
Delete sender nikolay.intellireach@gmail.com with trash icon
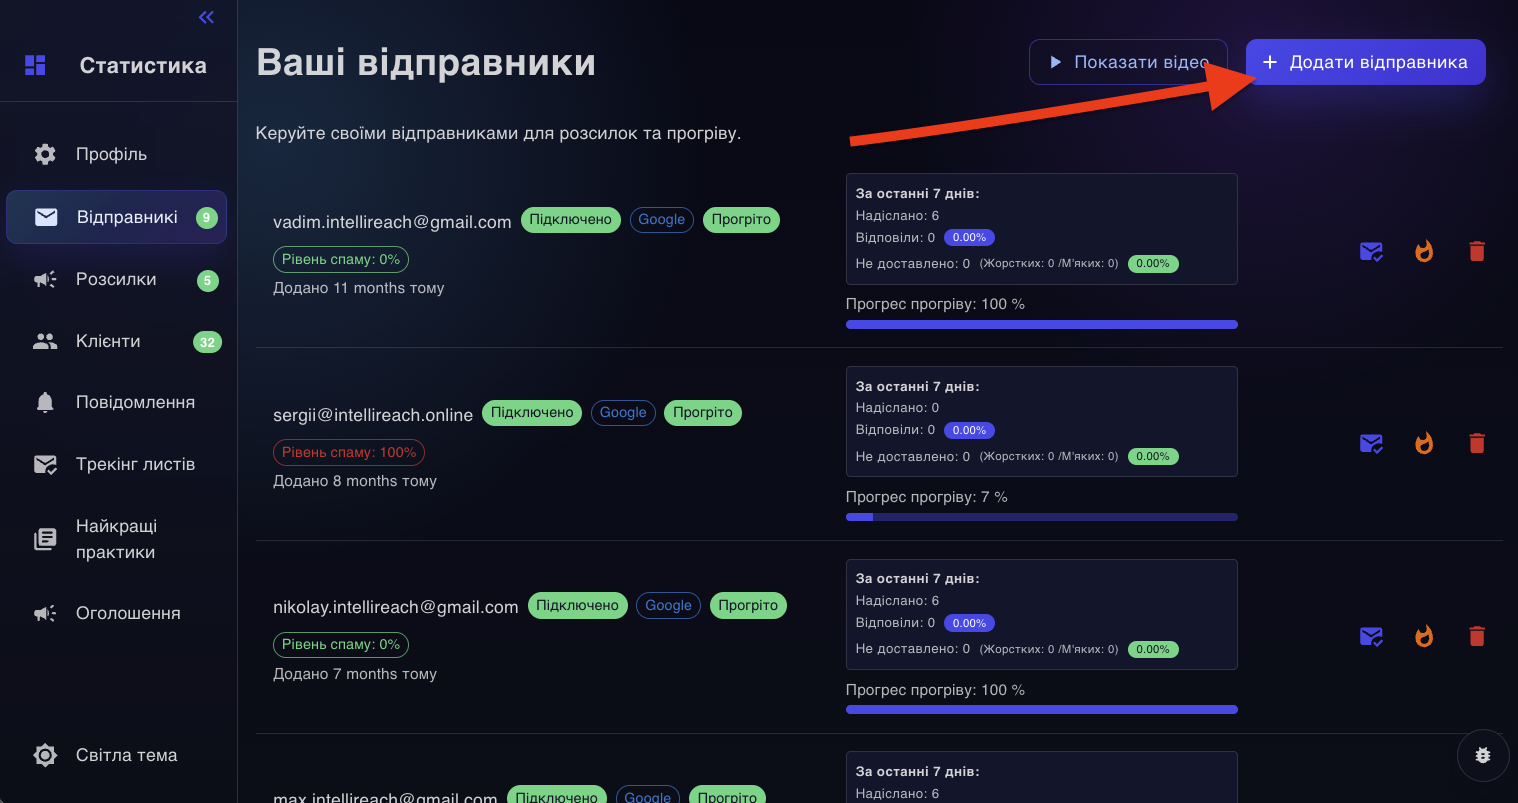click(x=1477, y=636)
